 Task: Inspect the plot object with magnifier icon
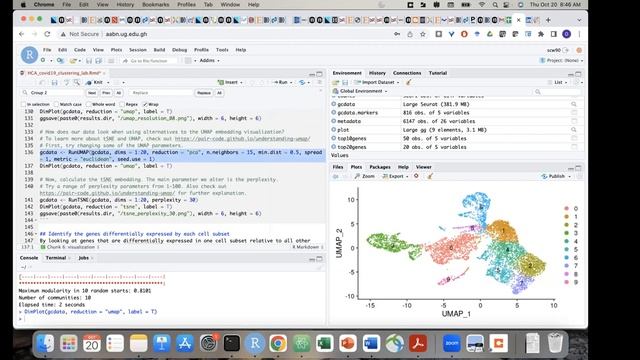point(573,130)
